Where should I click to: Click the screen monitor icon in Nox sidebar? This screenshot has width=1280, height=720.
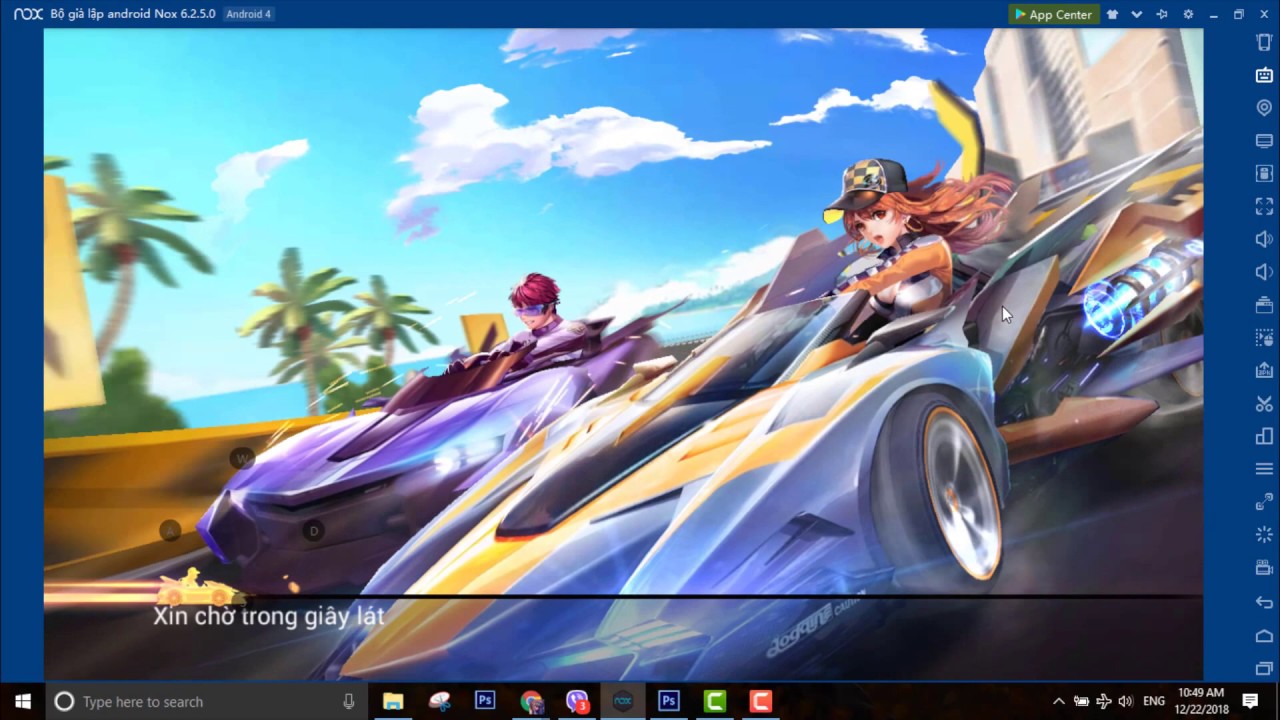(1264, 141)
